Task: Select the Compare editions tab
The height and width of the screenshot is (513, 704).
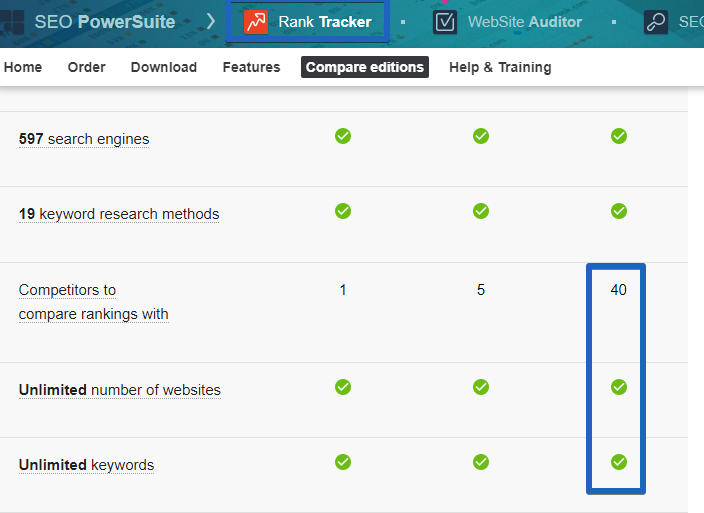Action: click(365, 67)
